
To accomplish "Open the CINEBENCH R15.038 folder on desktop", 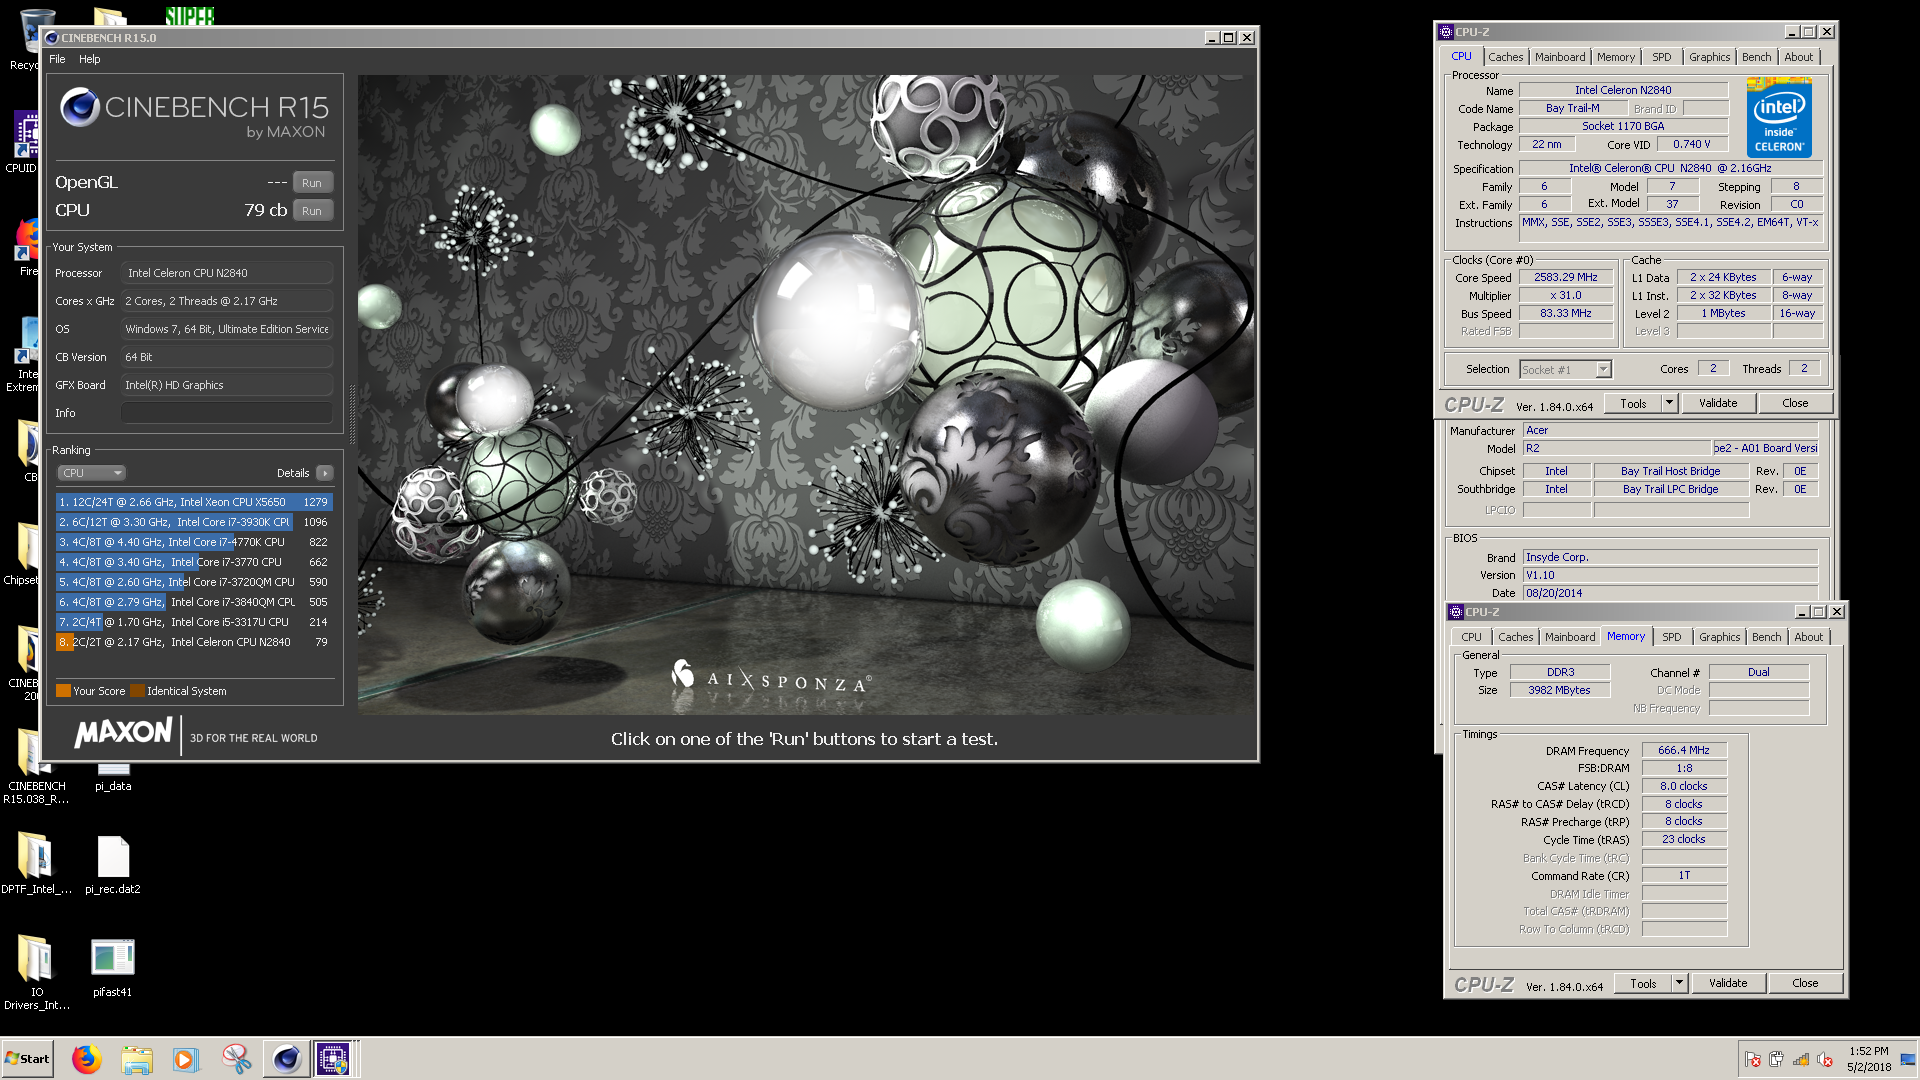I will (36, 766).
